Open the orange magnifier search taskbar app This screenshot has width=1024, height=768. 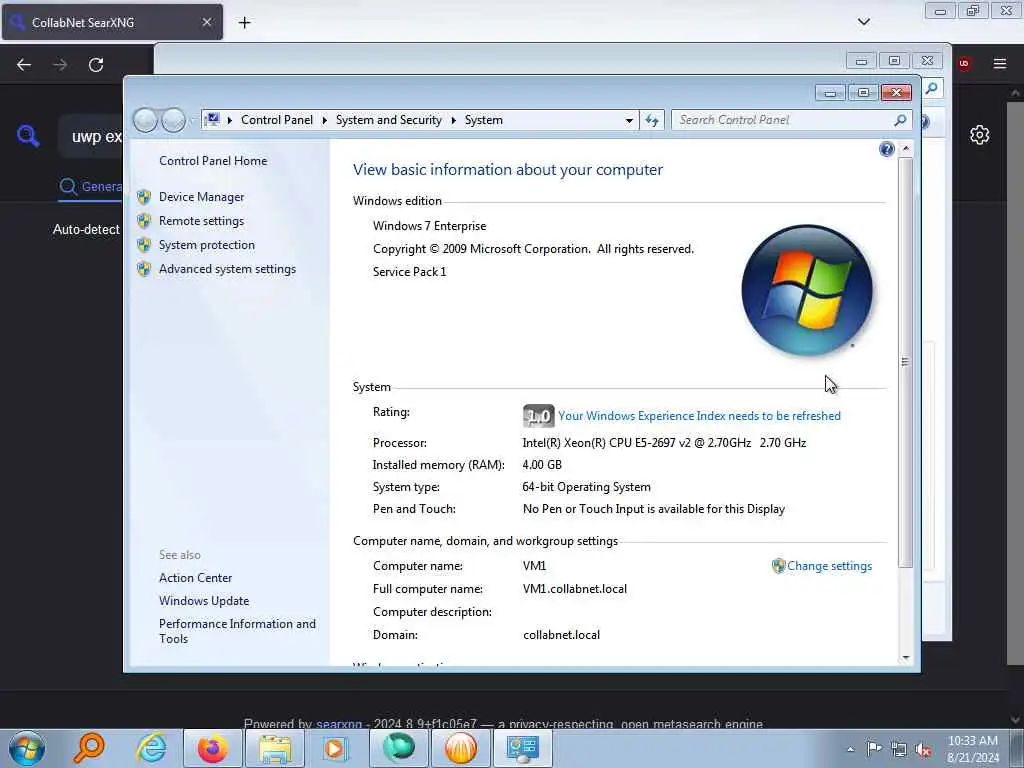89,748
